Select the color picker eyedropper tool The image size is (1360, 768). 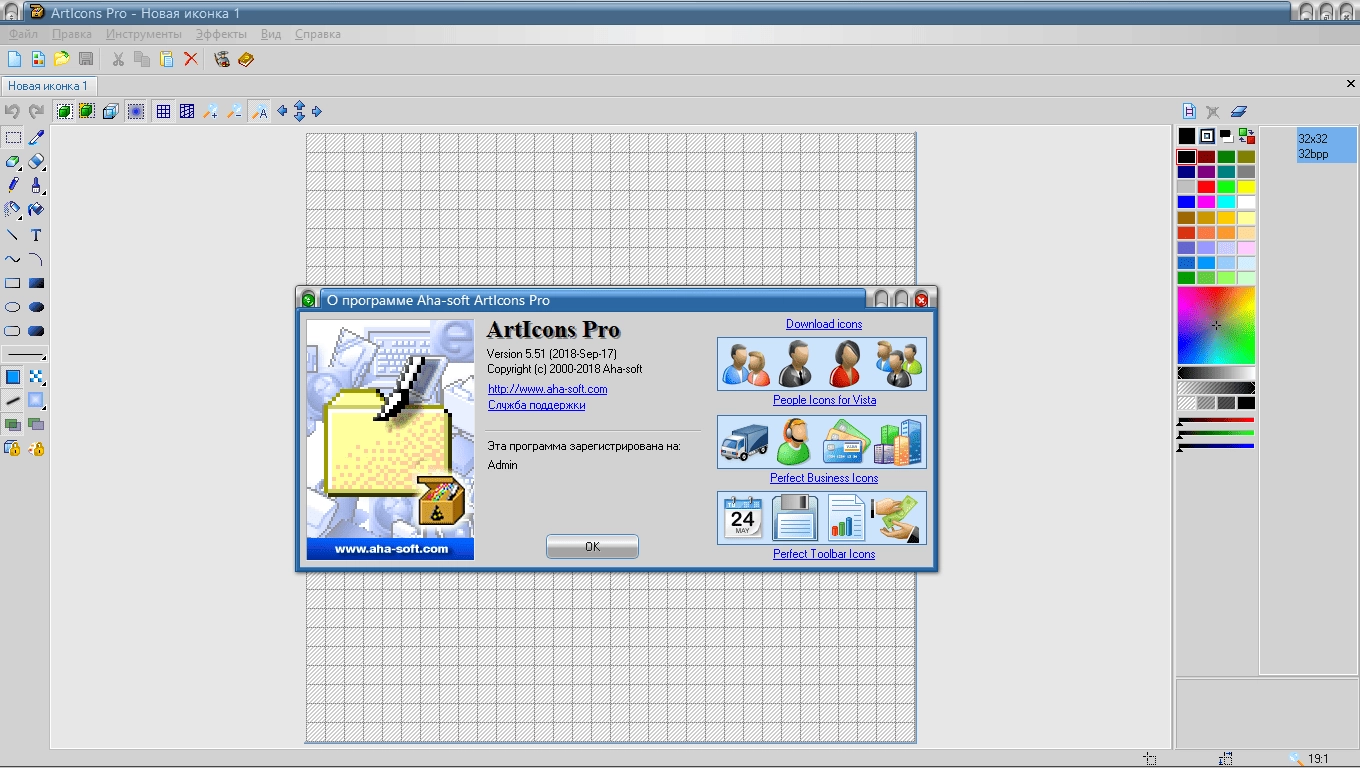(36, 137)
